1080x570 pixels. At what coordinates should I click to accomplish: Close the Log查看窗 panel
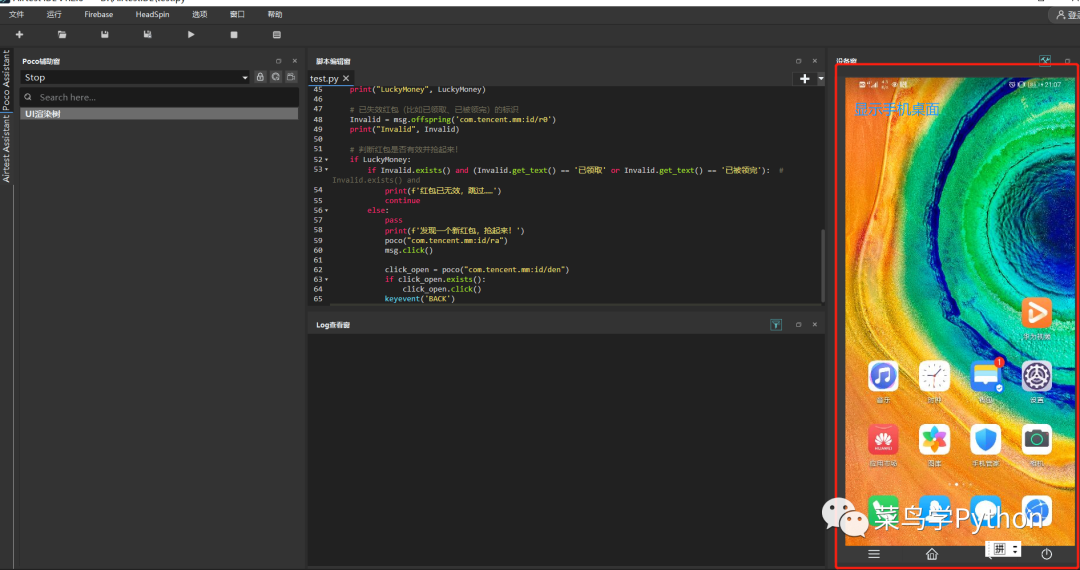[x=815, y=325]
